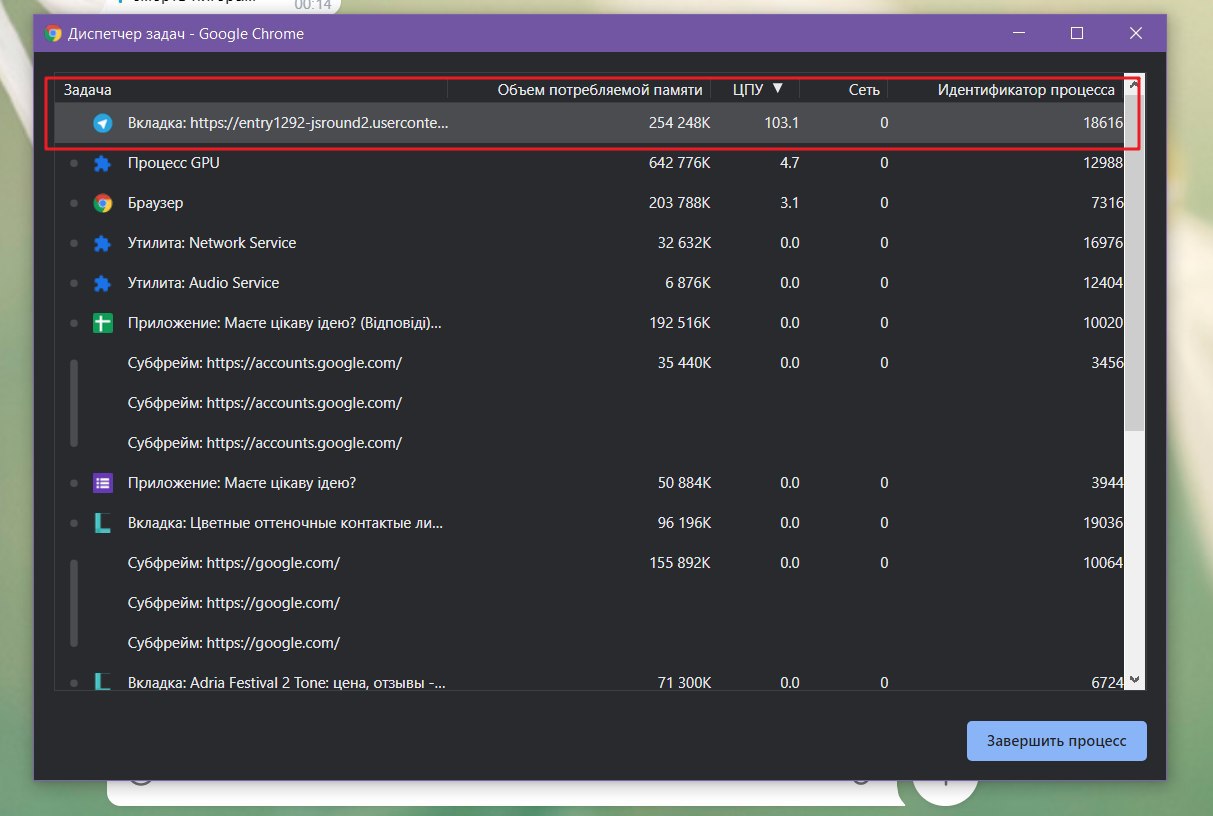Image resolution: width=1213 pixels, height=816 pixels.
Task: Select the Утилита: Network Service row
Action: [x=590, y=243]
